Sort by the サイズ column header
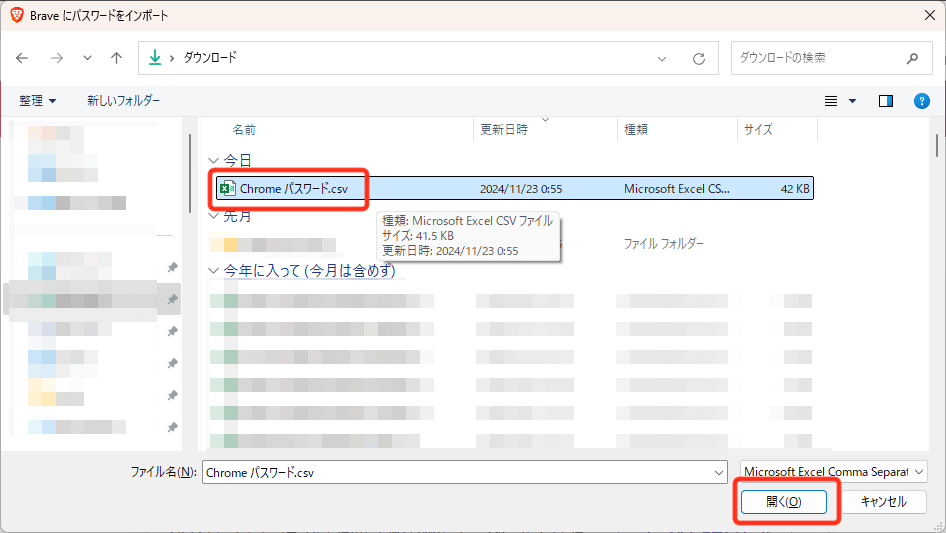 (x=758, y=129)
